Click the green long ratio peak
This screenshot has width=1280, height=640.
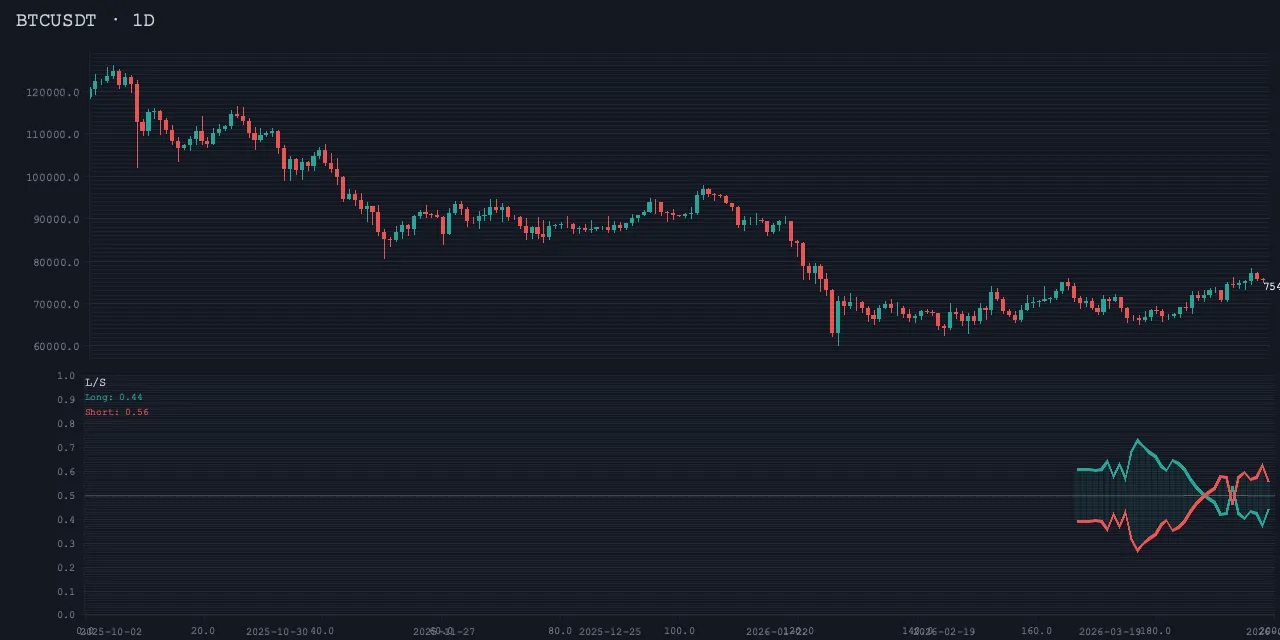click(1137, 440)
